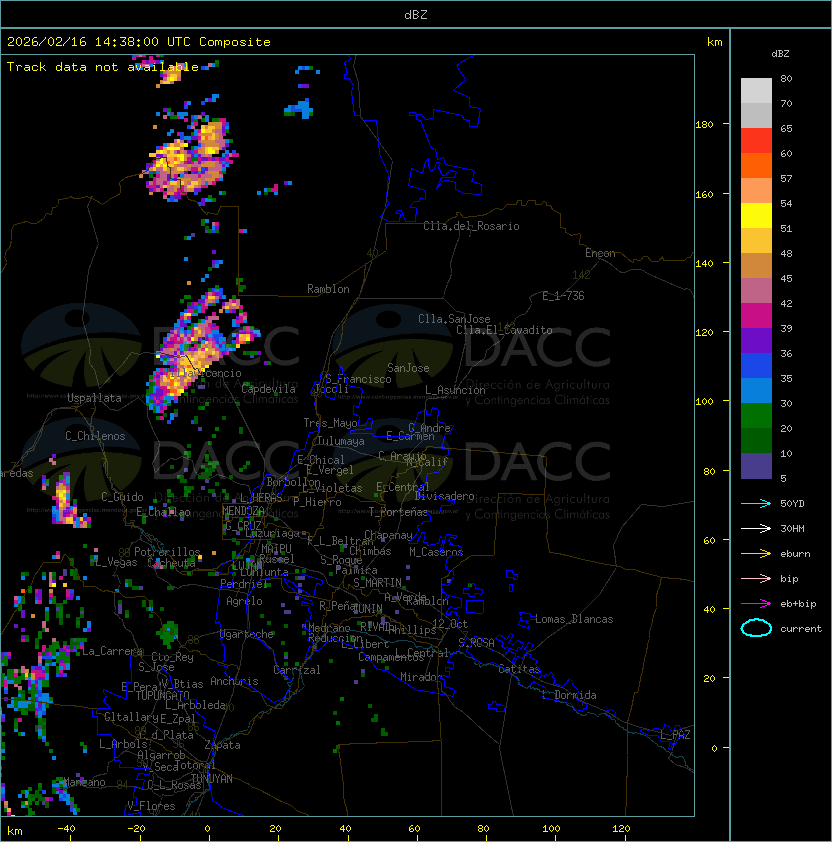Click the 'C_Chilenos' map label
This screenshot has width=832, height=842.
[x=95, y=436]
